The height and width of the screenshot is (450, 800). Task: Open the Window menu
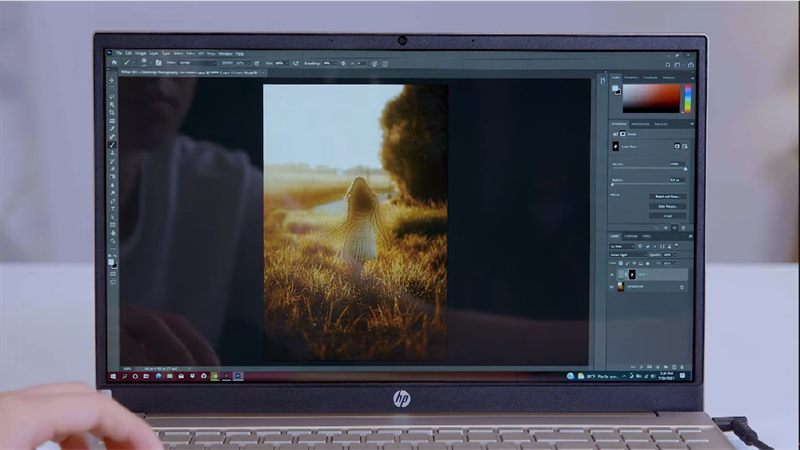pos(225,54)
